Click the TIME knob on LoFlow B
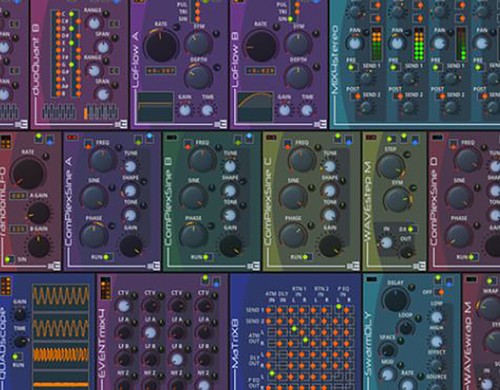 click(307, 110)
